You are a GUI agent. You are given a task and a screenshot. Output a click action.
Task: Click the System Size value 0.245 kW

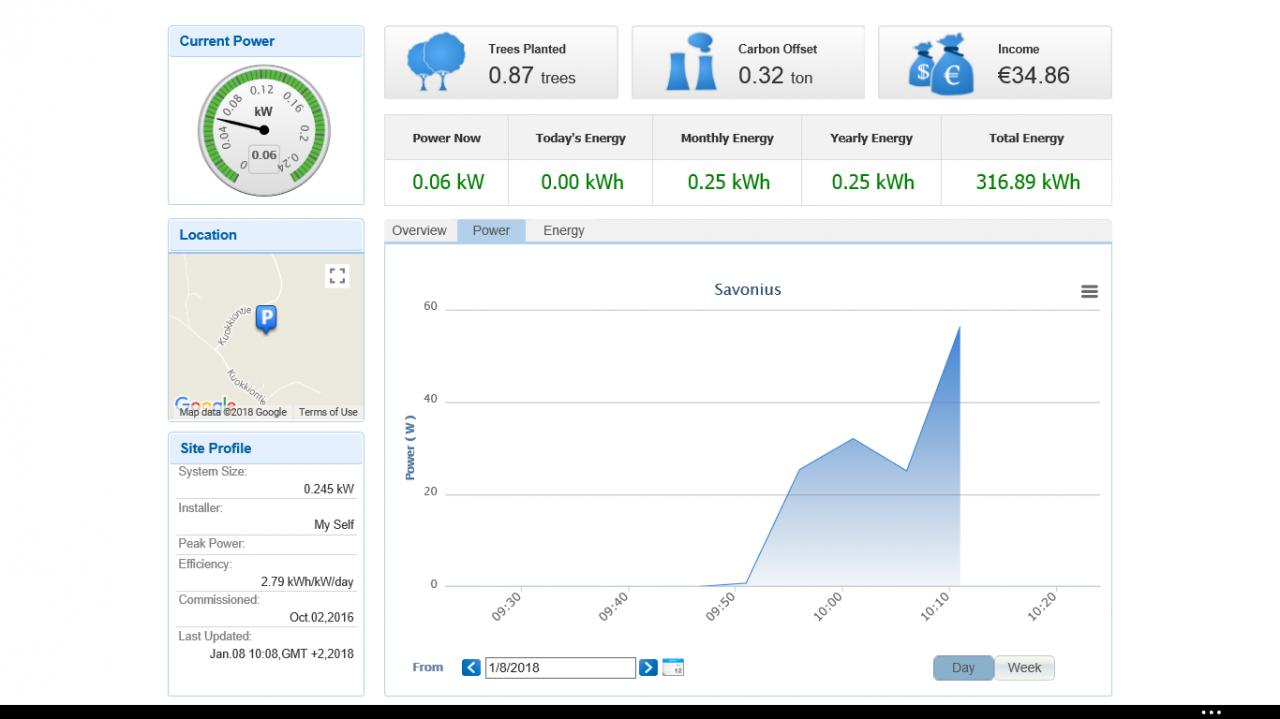click(x=329, y=490)
